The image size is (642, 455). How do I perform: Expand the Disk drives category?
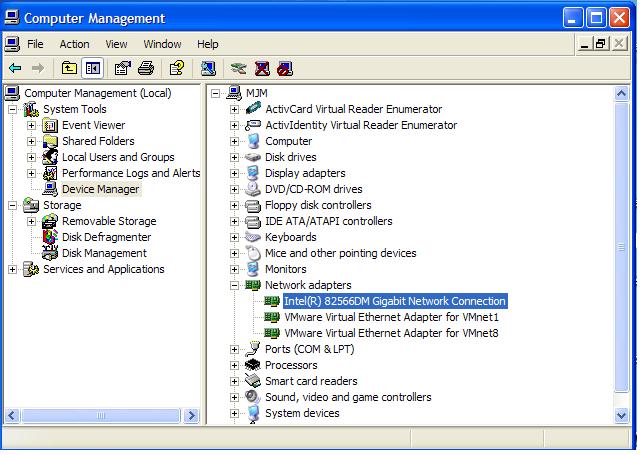234,157
